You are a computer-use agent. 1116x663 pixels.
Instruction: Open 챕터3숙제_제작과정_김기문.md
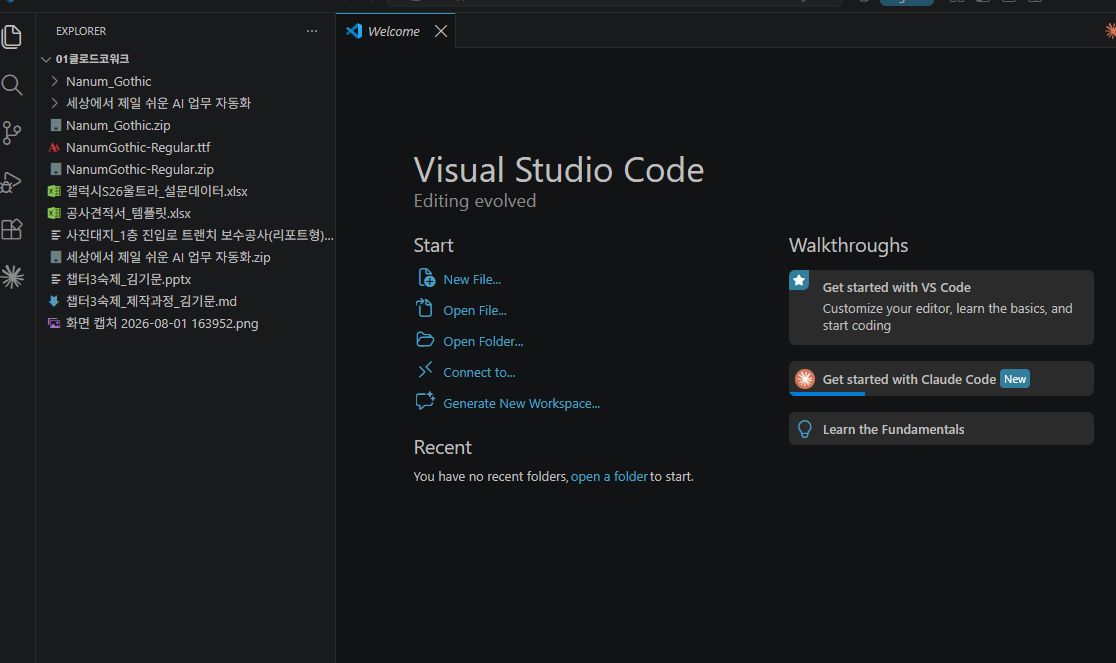pos(185,302)
